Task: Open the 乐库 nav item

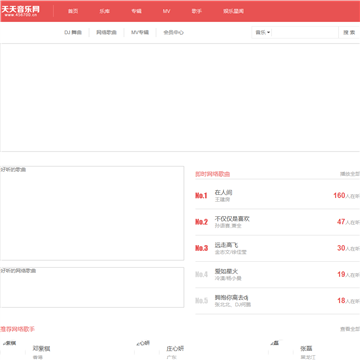Action: [x=104, y=11]
